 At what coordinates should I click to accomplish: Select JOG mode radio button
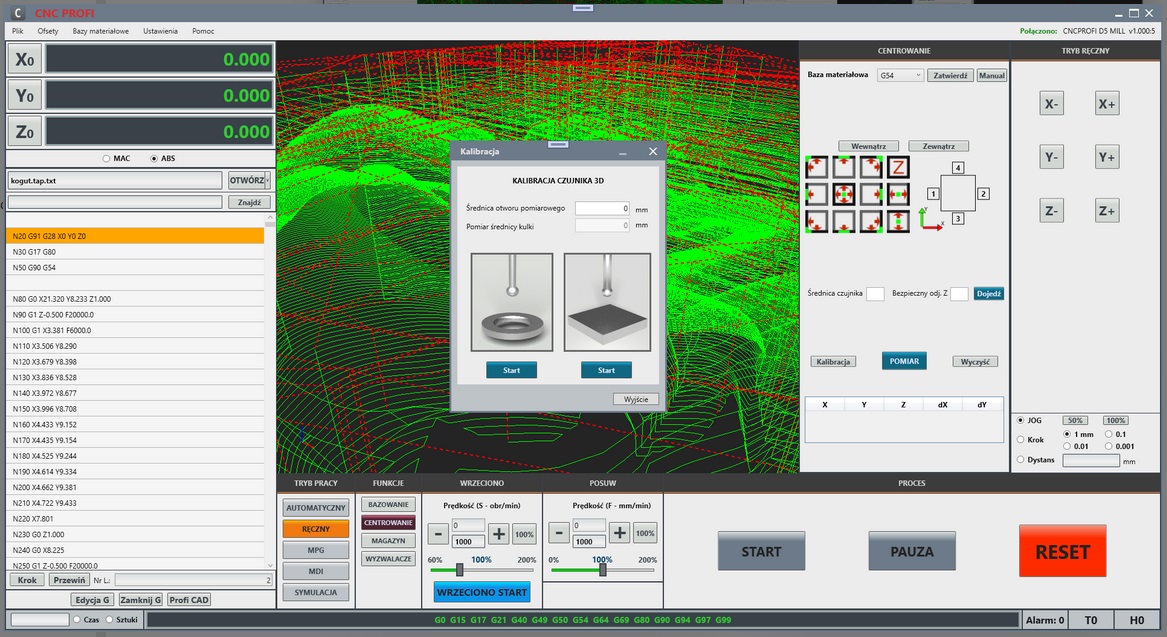[1020, 420]
